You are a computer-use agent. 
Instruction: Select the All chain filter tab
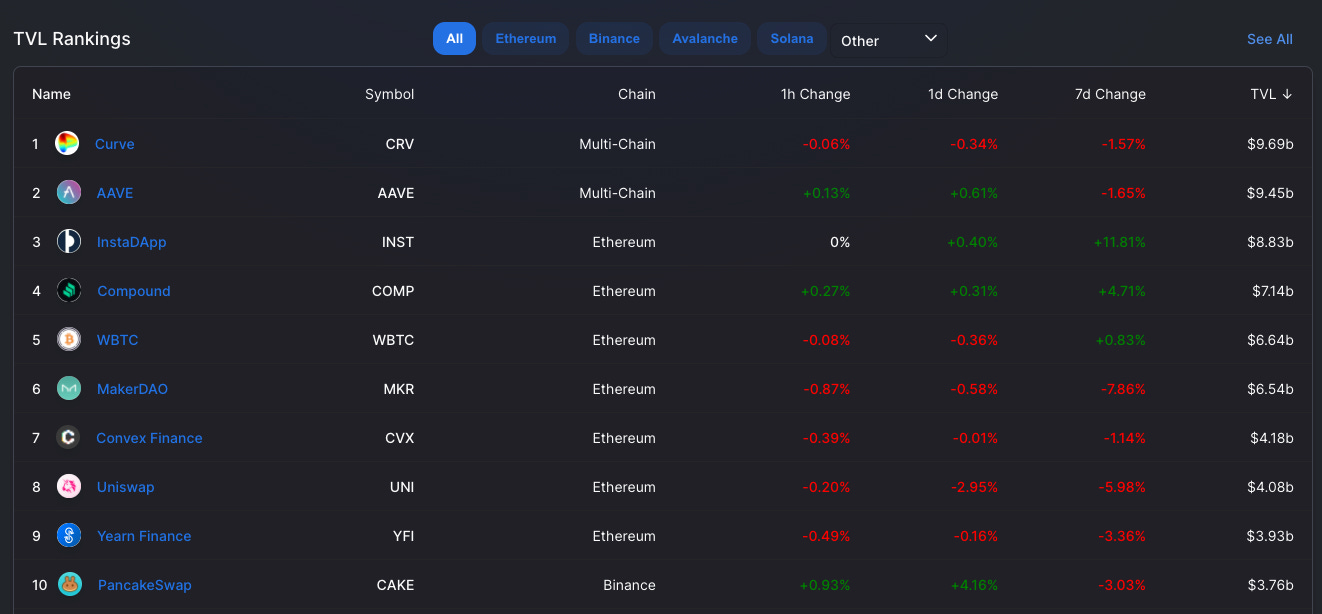pos(454,39)
